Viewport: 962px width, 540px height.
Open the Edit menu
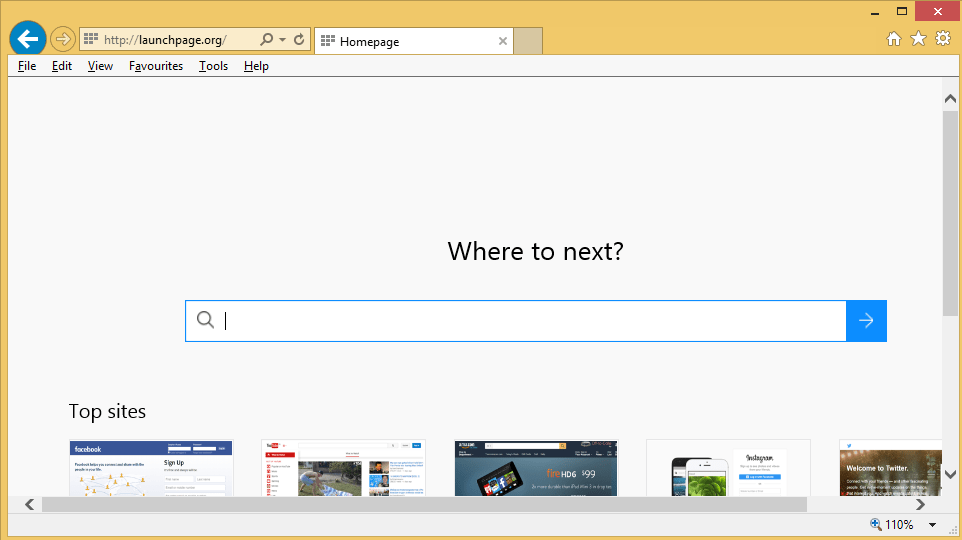(62, 66)
